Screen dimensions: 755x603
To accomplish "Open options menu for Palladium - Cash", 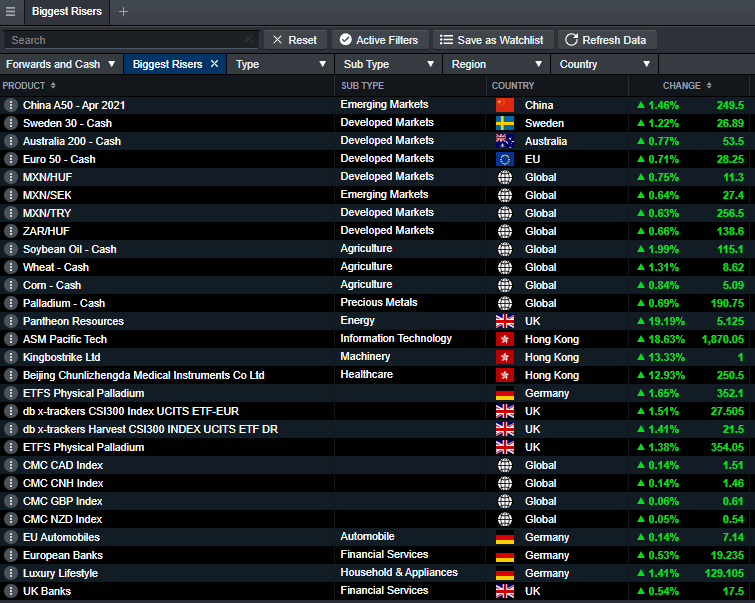I will [x=11, y=303].
